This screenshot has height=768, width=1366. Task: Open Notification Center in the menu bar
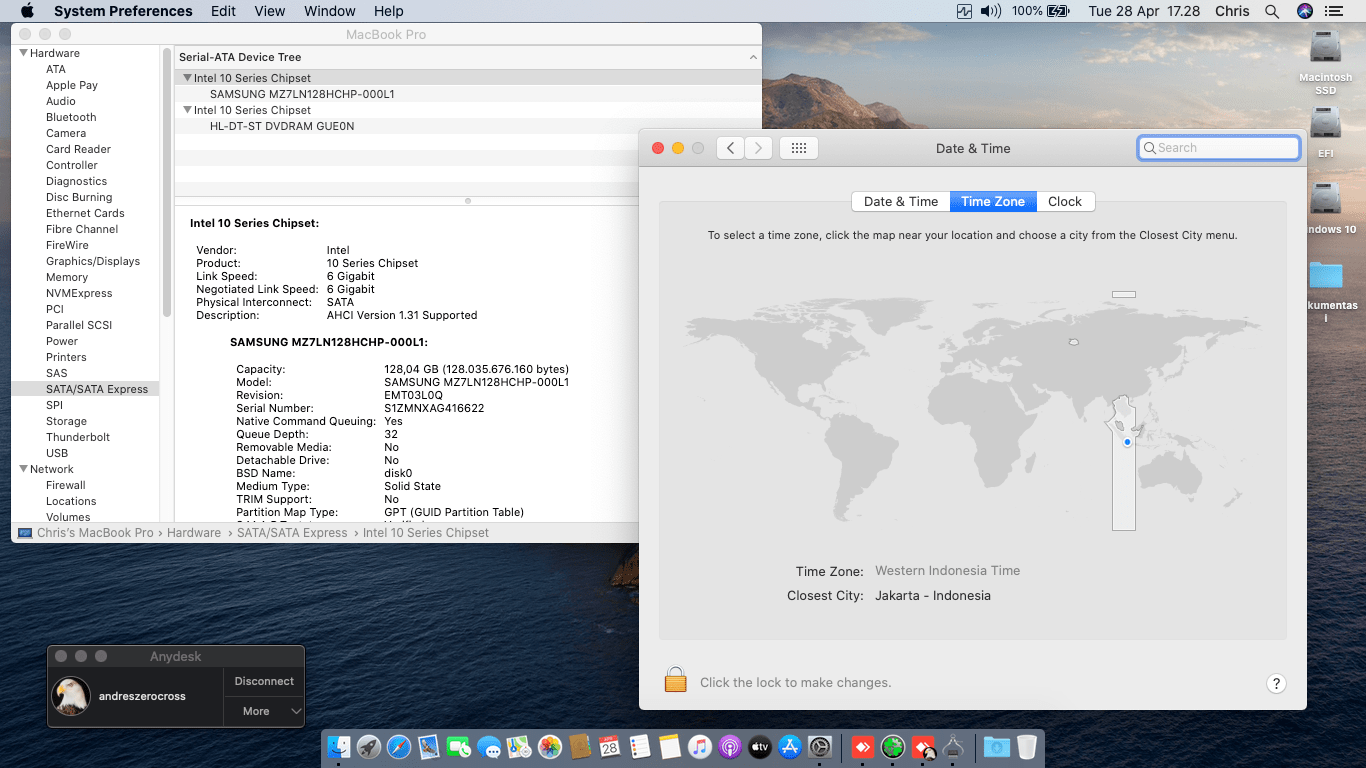click(1334, 11)
